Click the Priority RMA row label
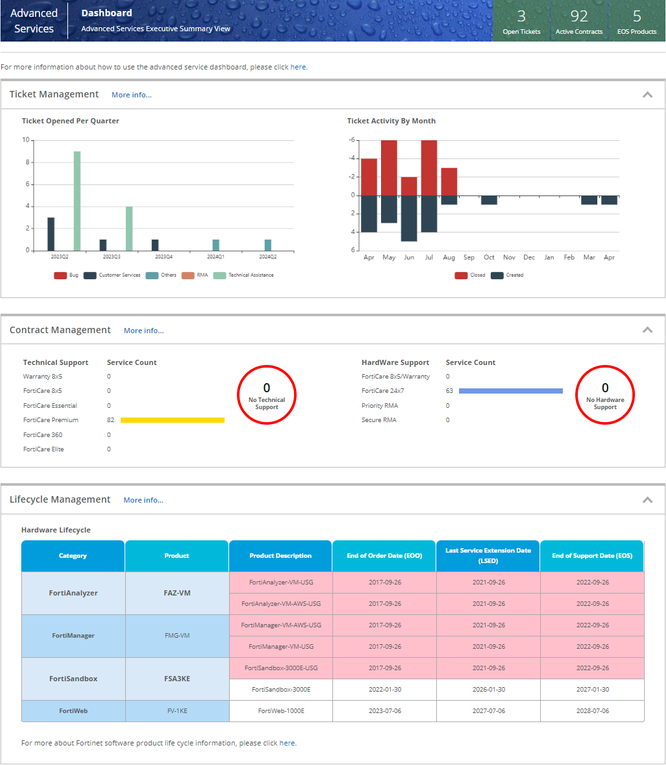The image size is (666, 765). [380, 406]
